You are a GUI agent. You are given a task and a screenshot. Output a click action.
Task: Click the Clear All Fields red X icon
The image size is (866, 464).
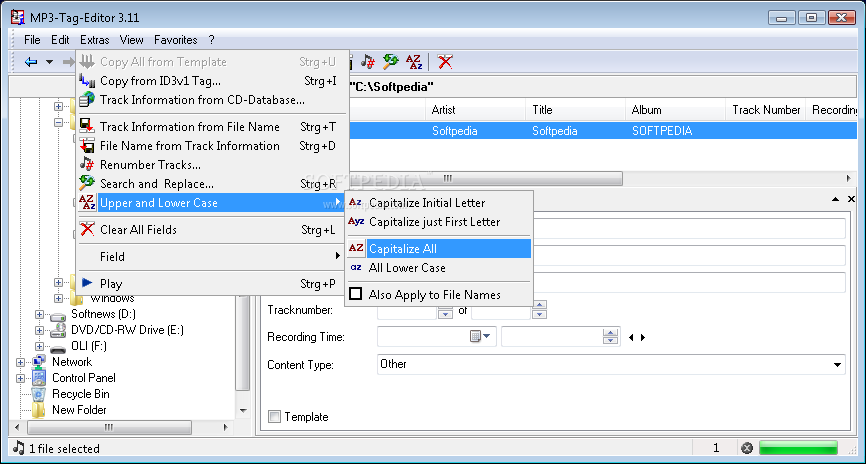click(x=87, y=229)
